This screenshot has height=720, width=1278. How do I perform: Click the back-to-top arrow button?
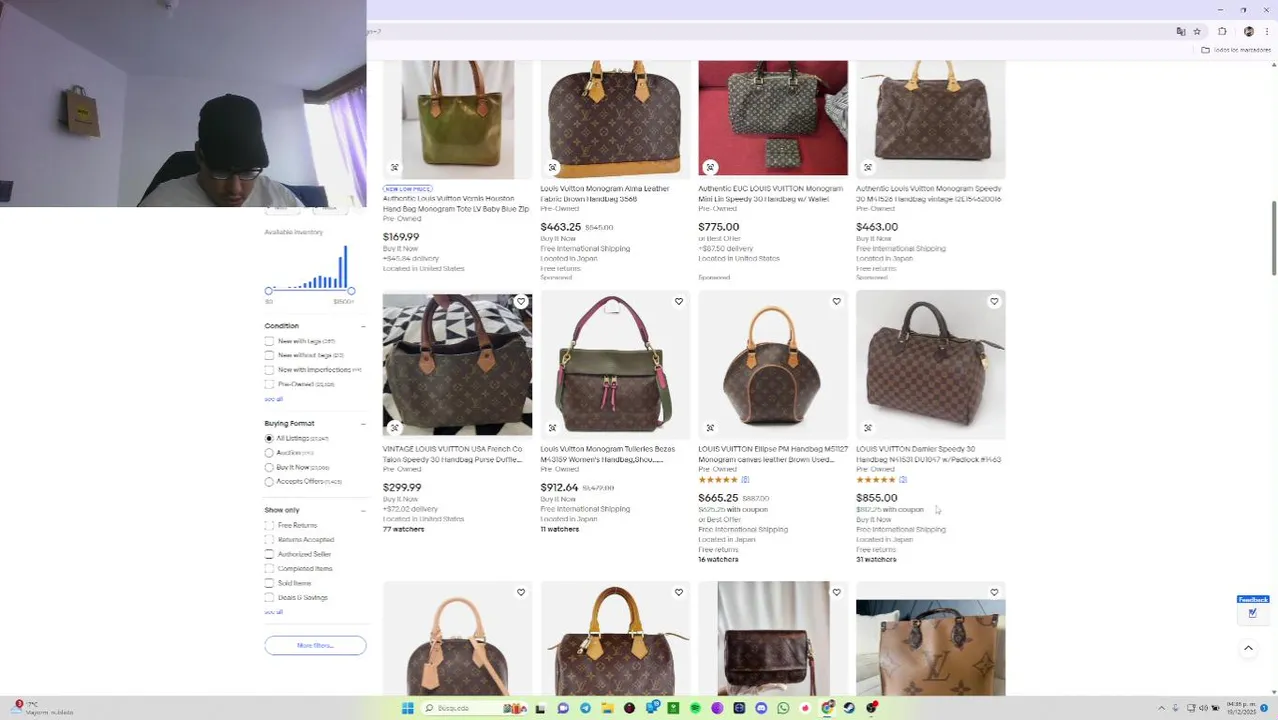pos(1248,648)
